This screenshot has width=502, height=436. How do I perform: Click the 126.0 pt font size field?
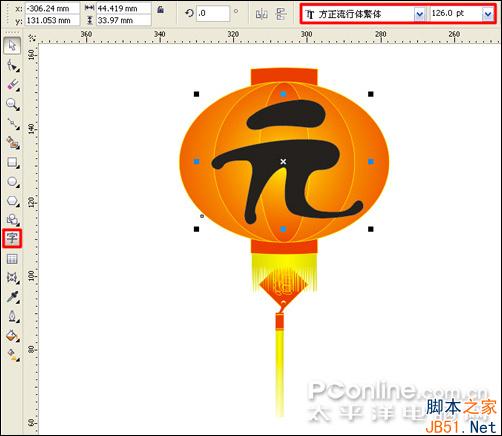(x=456, y=14)
